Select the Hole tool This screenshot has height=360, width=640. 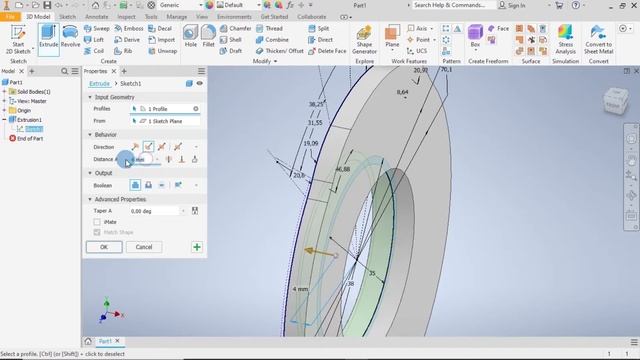[190, 36]
